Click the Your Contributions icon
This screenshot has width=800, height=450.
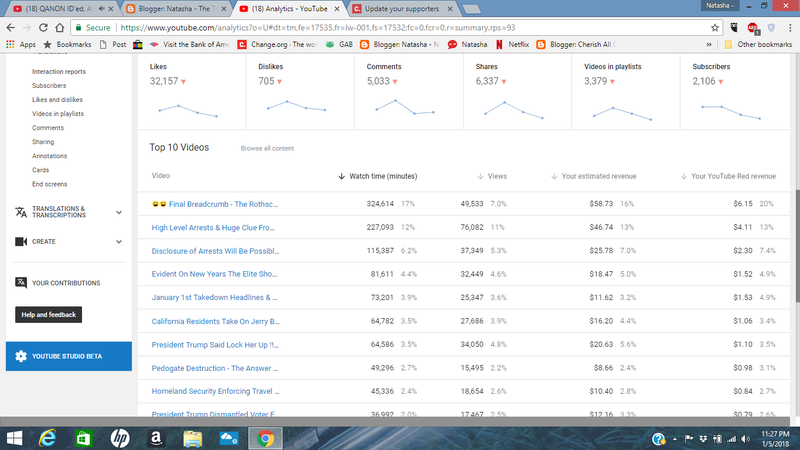pyautogui.click(x=22, y=283)
